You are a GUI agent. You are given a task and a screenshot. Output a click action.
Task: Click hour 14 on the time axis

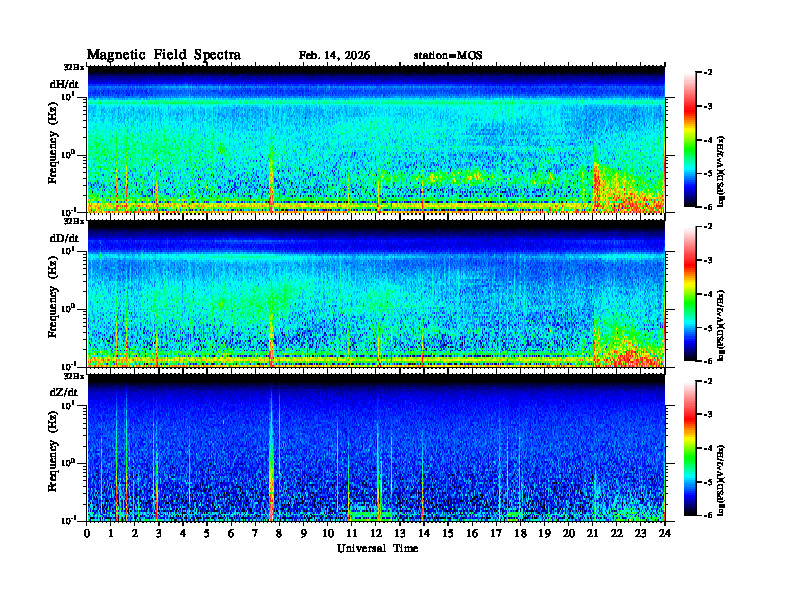tap(424, 534)
